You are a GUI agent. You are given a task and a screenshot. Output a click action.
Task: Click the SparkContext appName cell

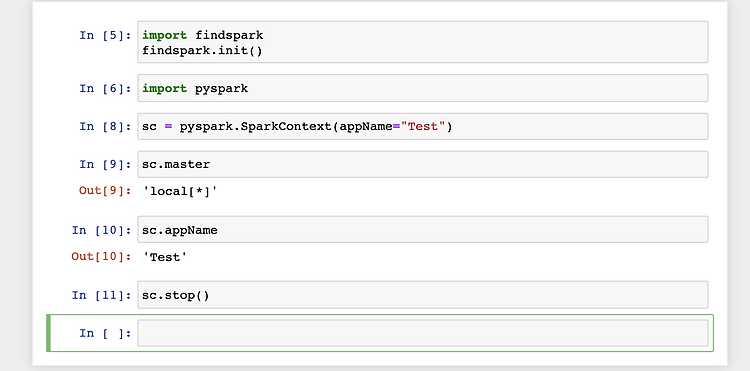click(x=422, y=126)
